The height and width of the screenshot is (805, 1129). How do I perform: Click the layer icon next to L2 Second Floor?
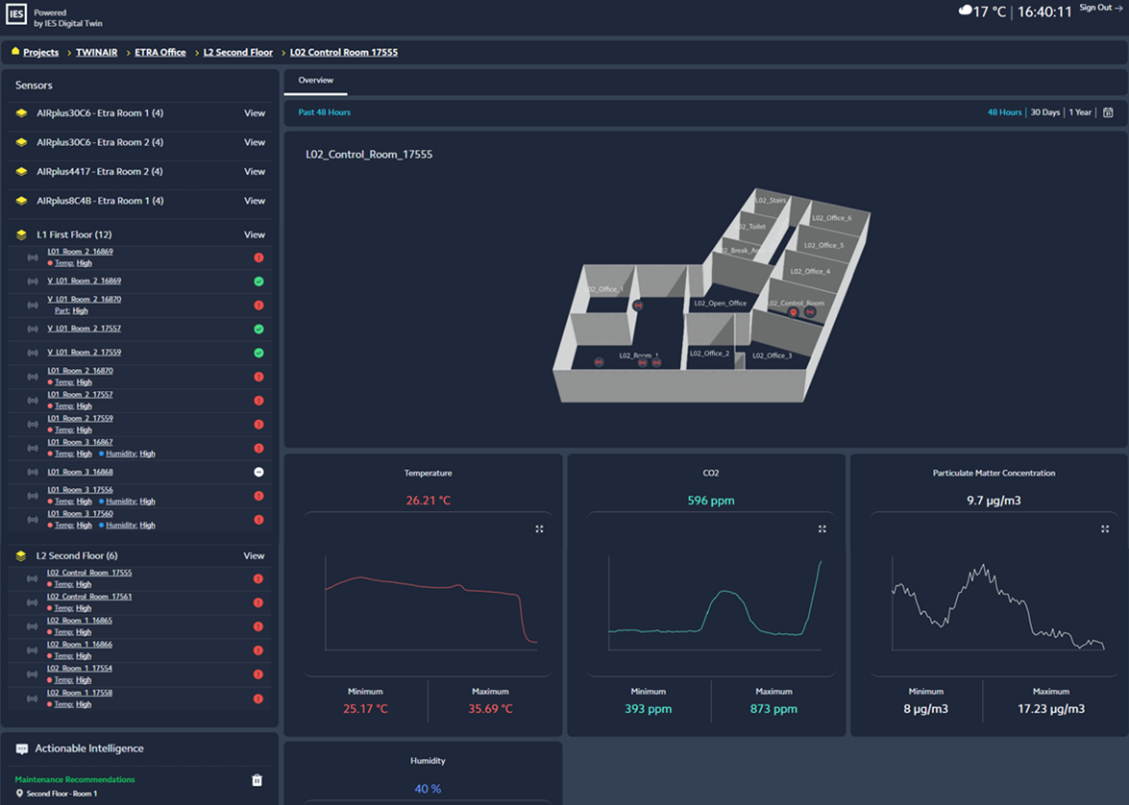tap(22, 556)
